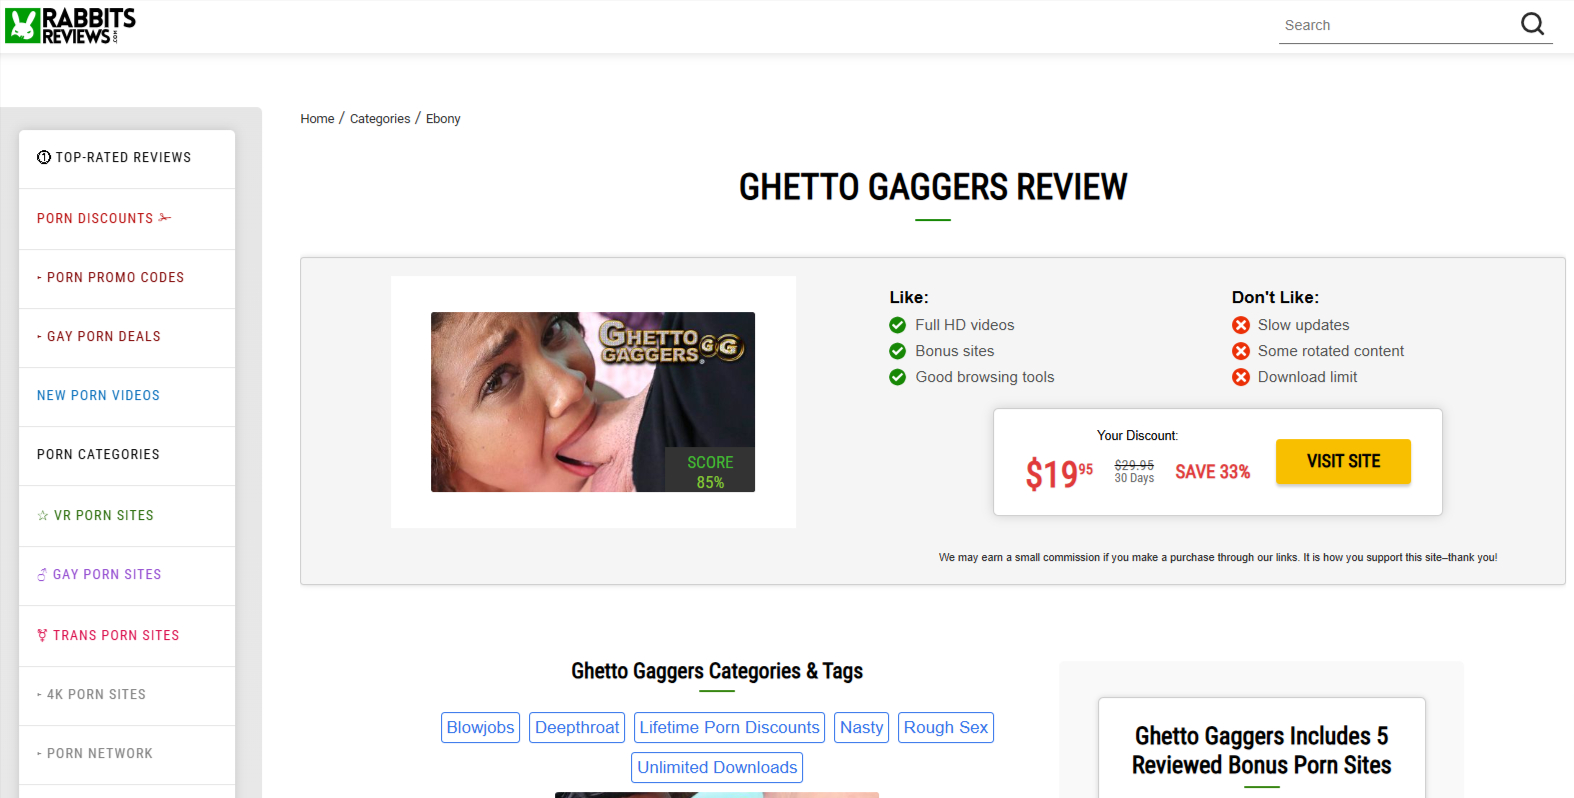The height and width of the screenshot is (798, 1574).
Task: Click the review thumbnail image
Action: click(x=593, y=402)
